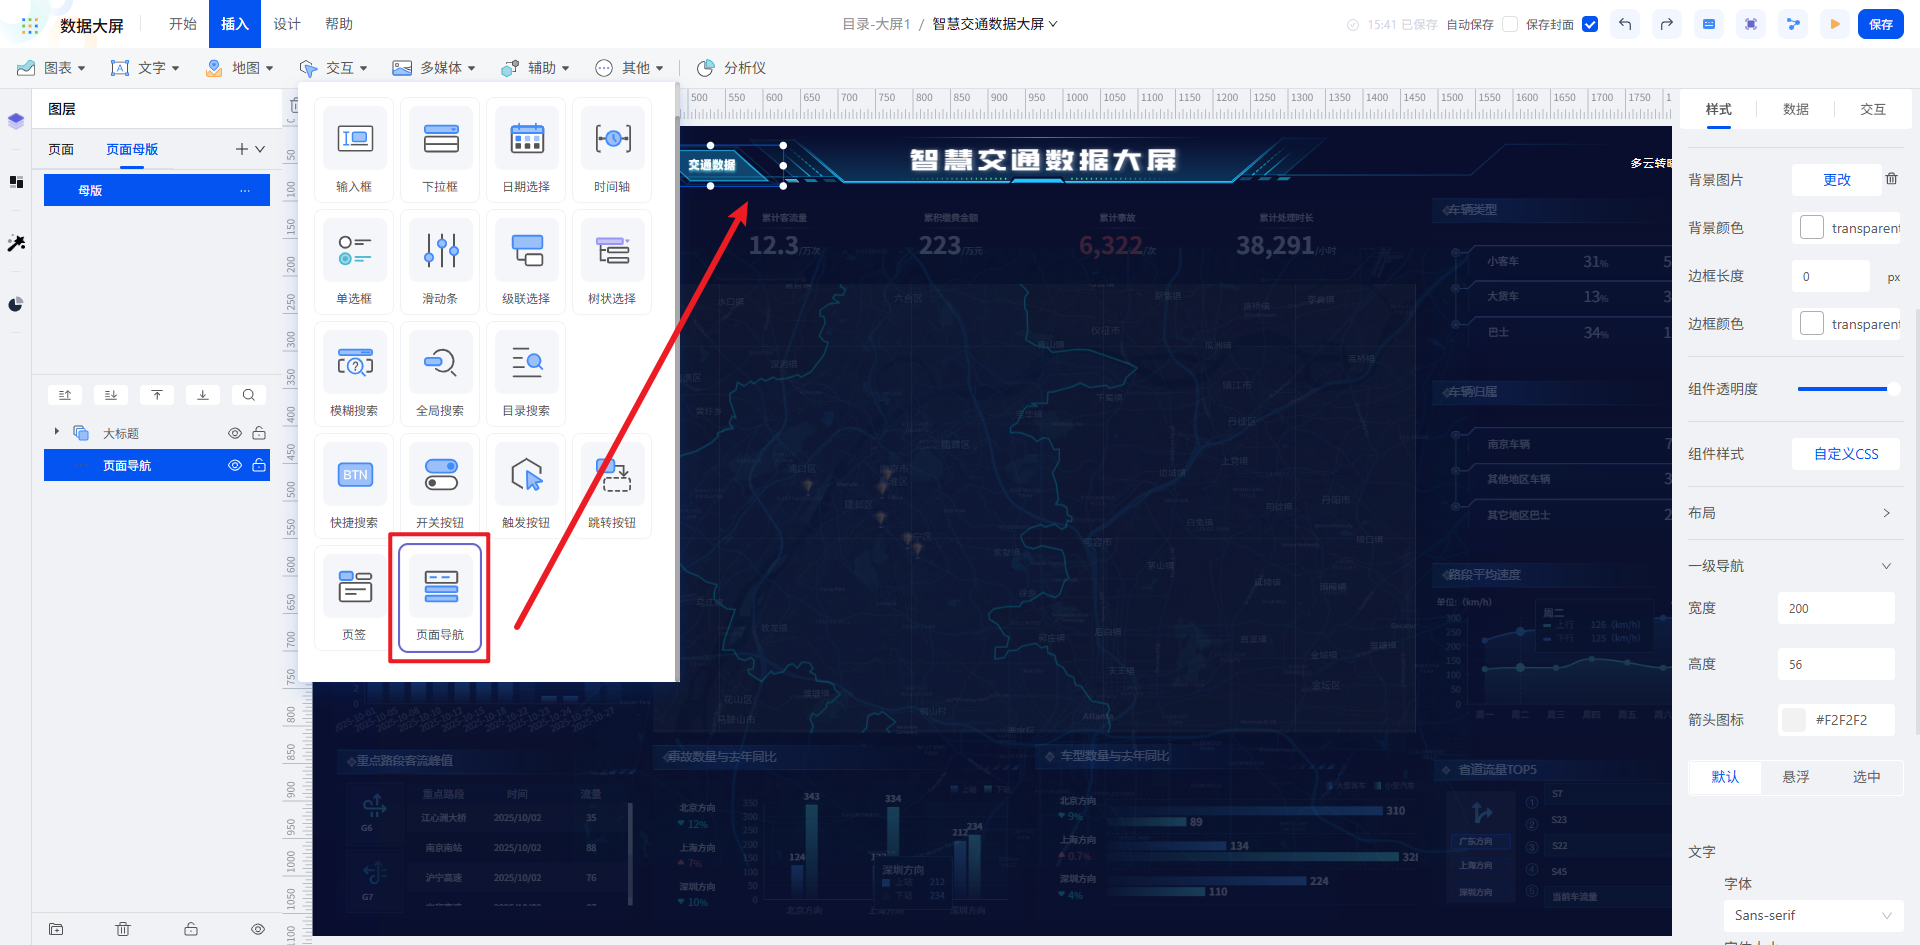Insert the 输入框 input box component
Screen dimensions: 1920x945
pos(355,150)
